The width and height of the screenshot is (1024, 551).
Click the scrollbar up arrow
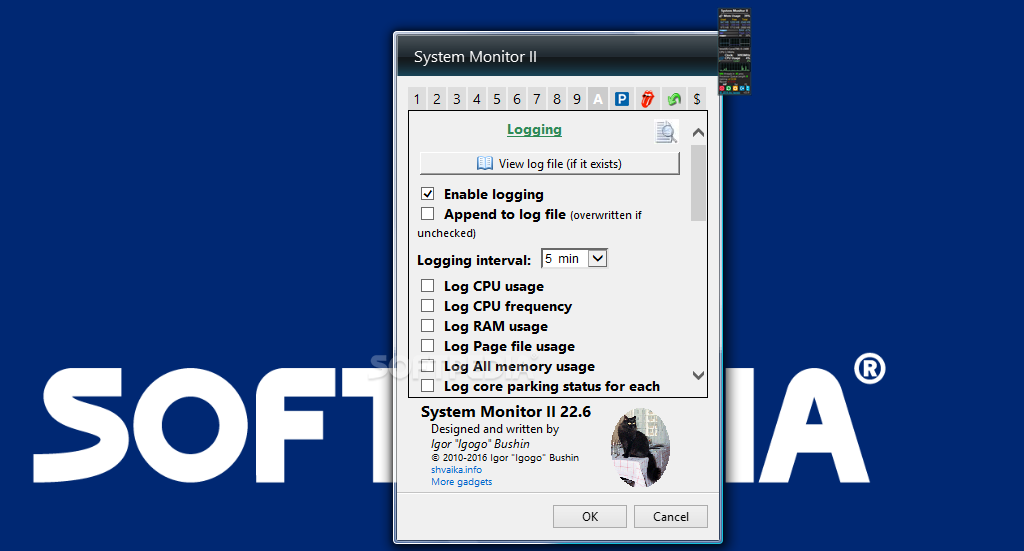coord(698,133)
